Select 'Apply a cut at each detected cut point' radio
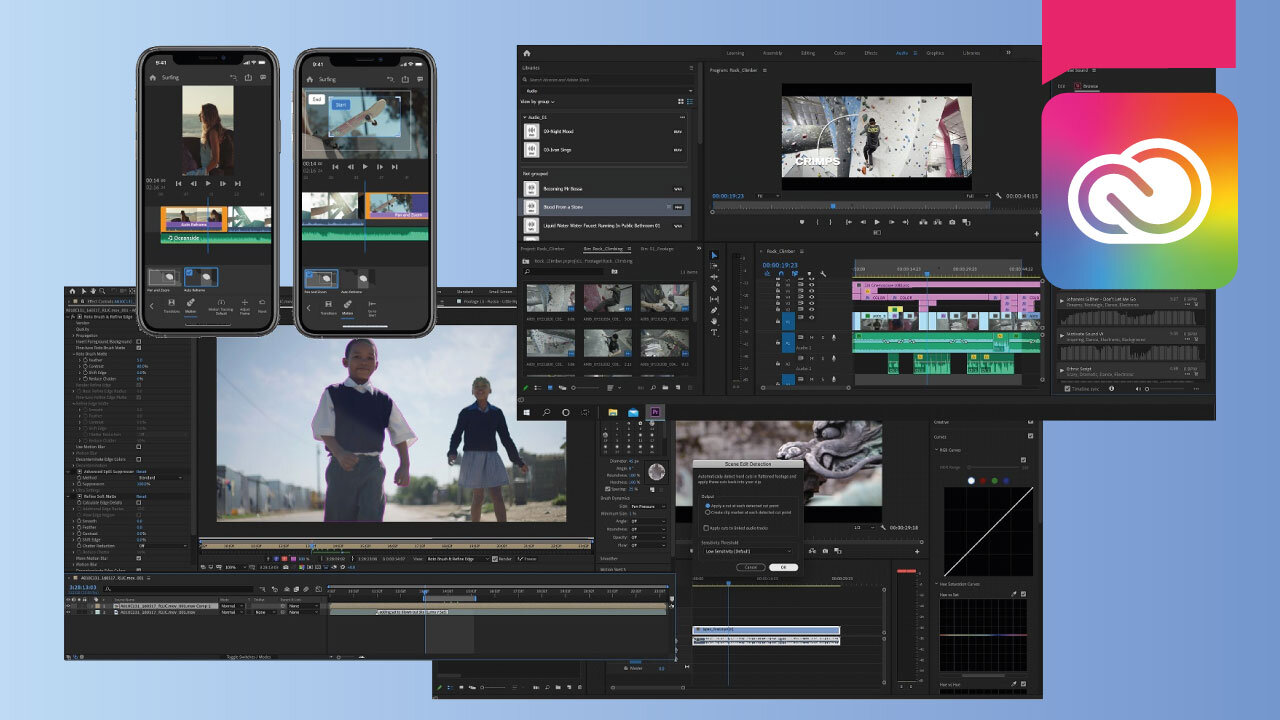The image size is (1280, 720). (x=708, y=505)
